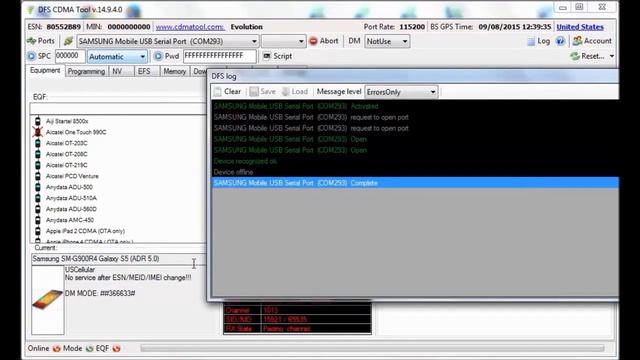
Task: Expand the Samsung serial port dropdown
Action: tap(254, 42)
